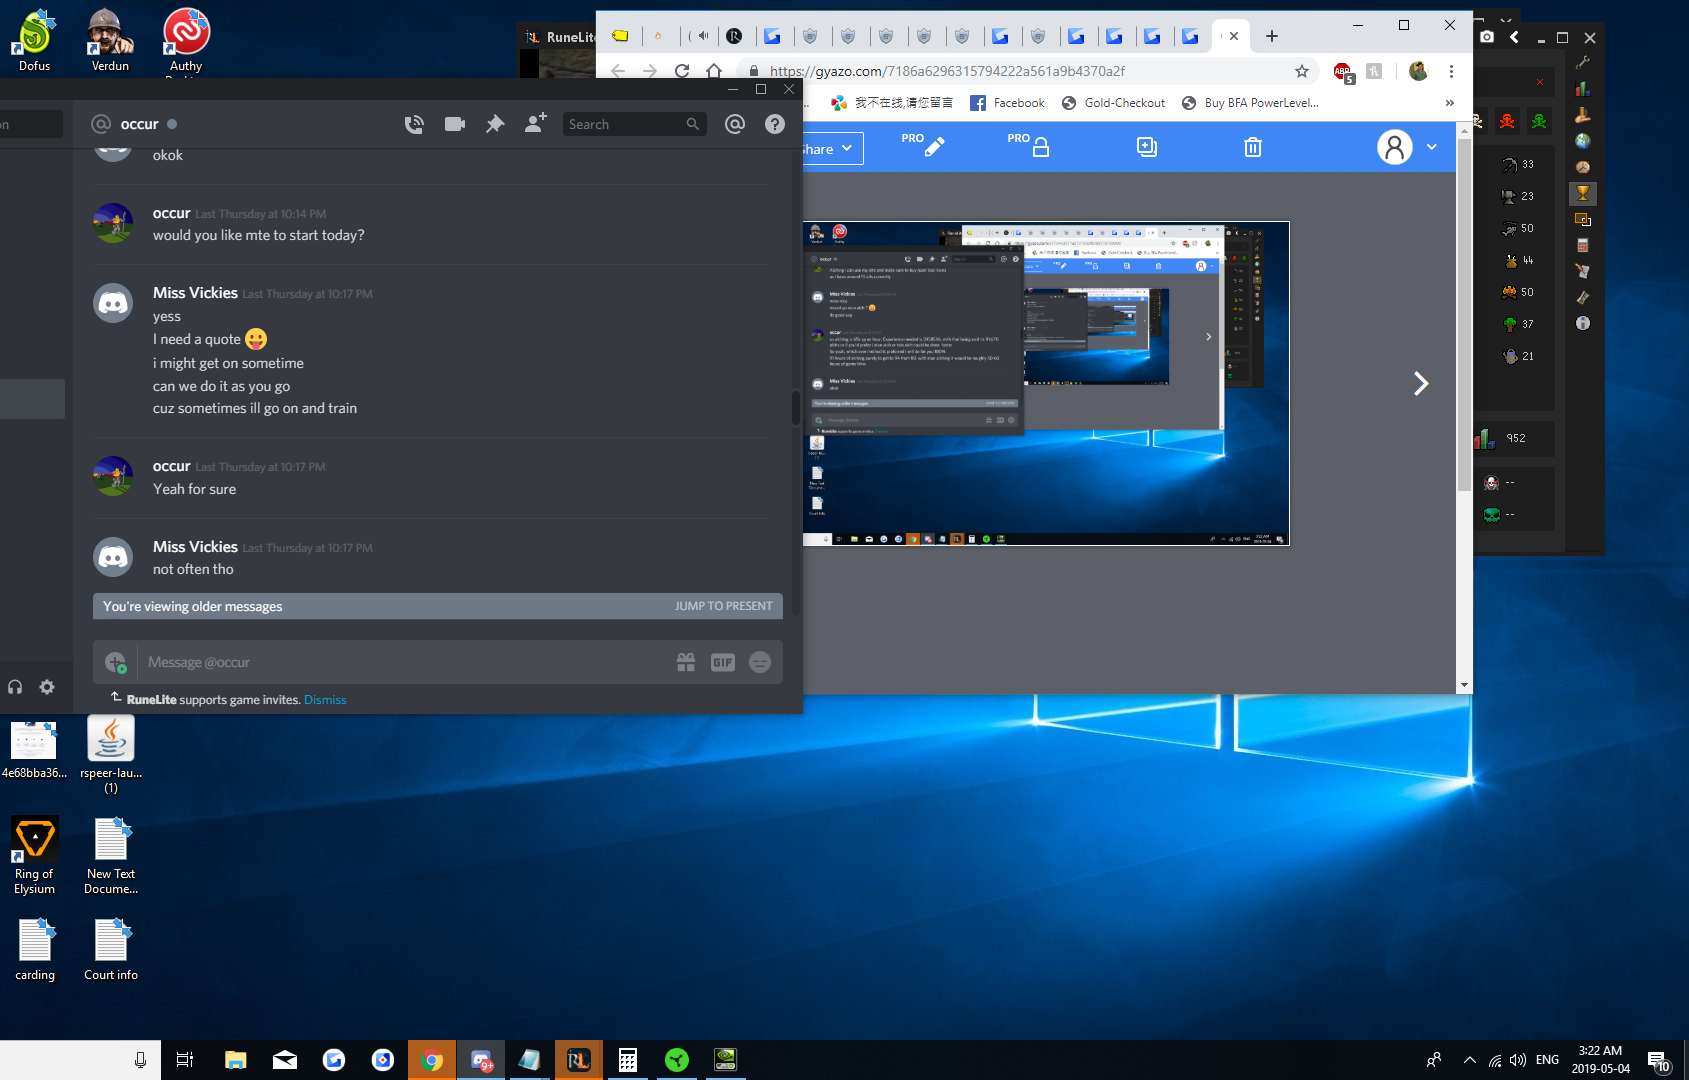Click the Gyazo trash delete icon
Image resolution: width=1689 pixels, height=1080 pixels.
pos(1252,148)
